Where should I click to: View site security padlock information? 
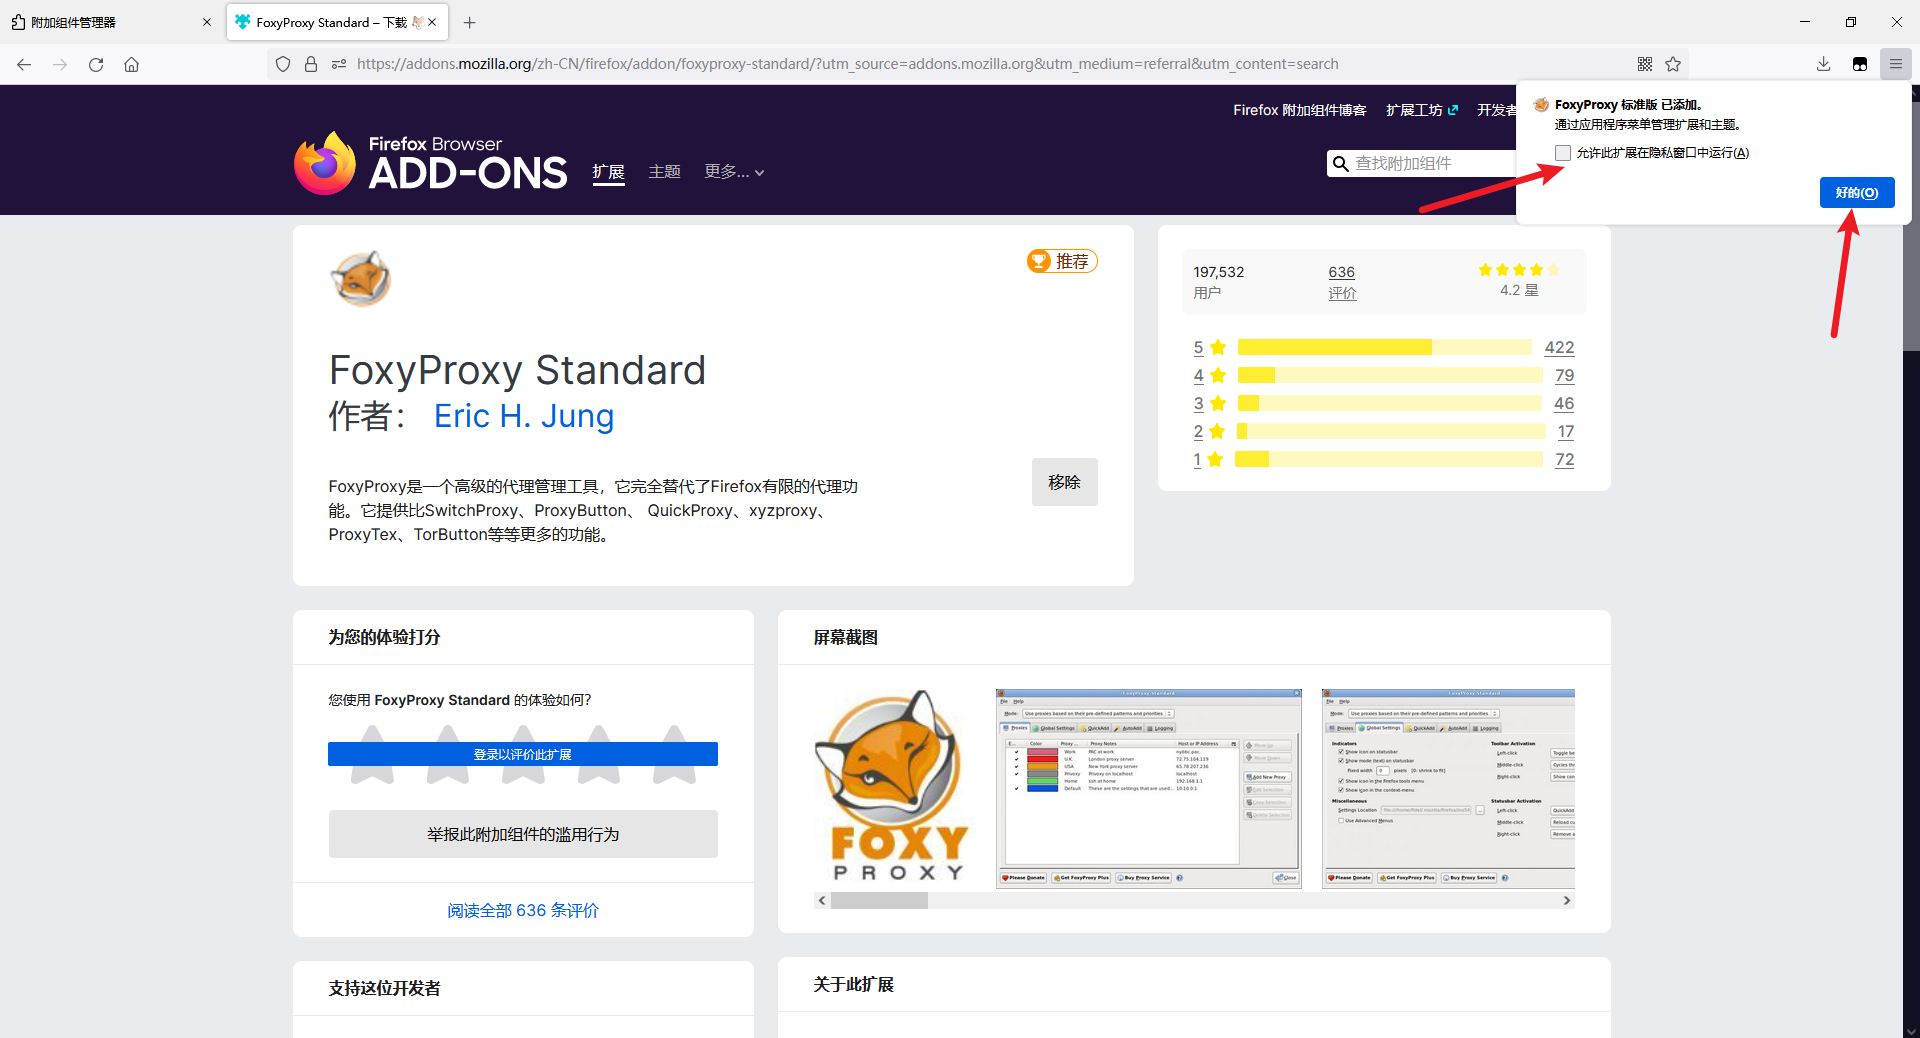coord(311,64)
